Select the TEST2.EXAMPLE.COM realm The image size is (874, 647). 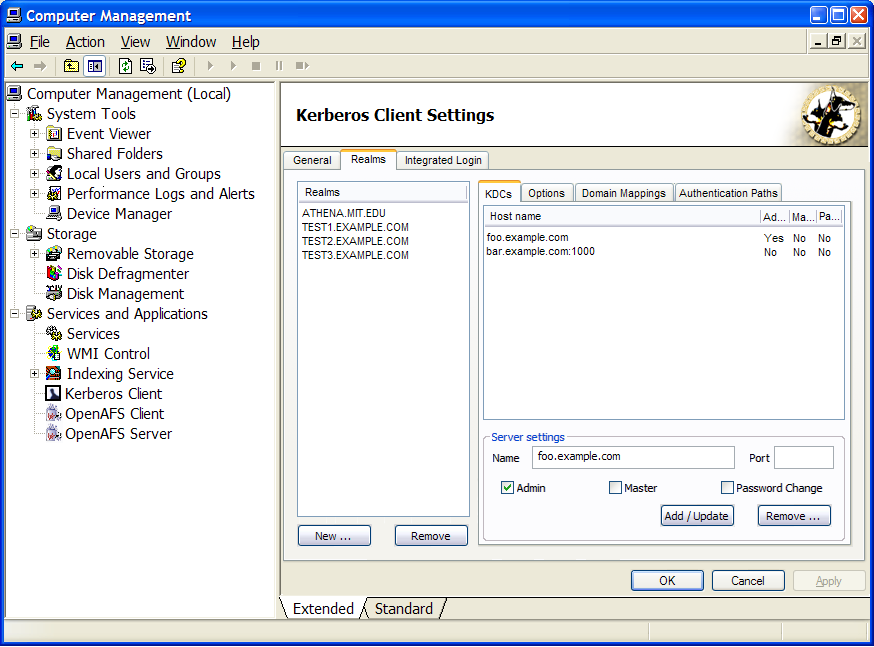click(355, 241)
